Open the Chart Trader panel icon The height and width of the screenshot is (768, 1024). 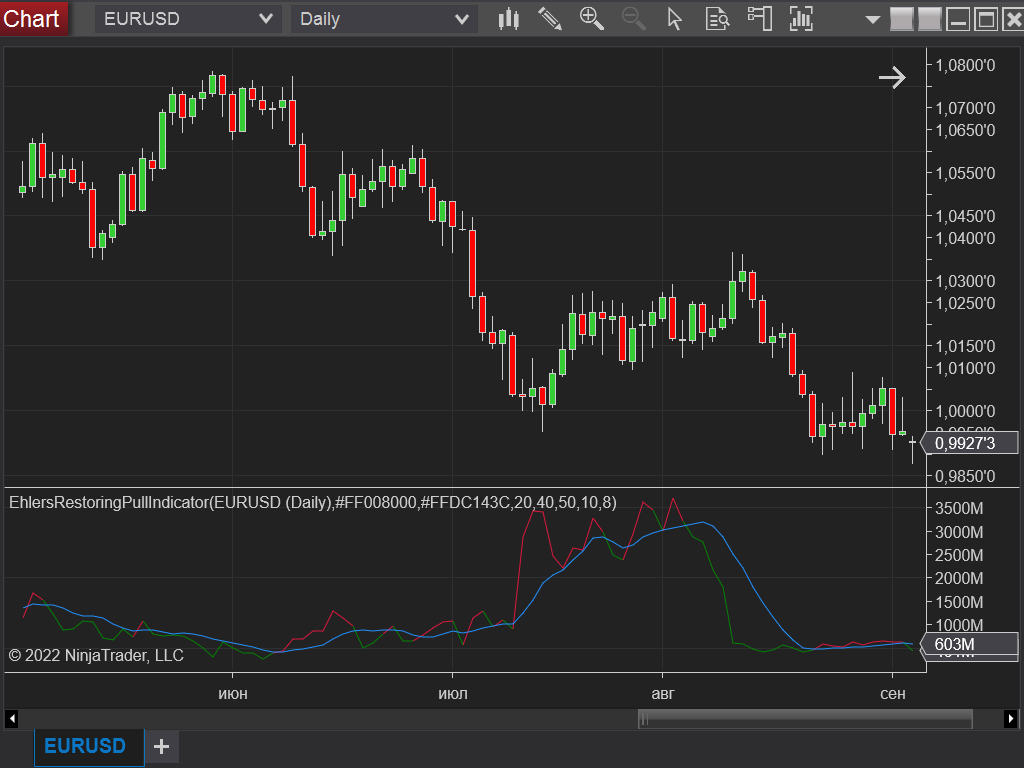point(759,18)
